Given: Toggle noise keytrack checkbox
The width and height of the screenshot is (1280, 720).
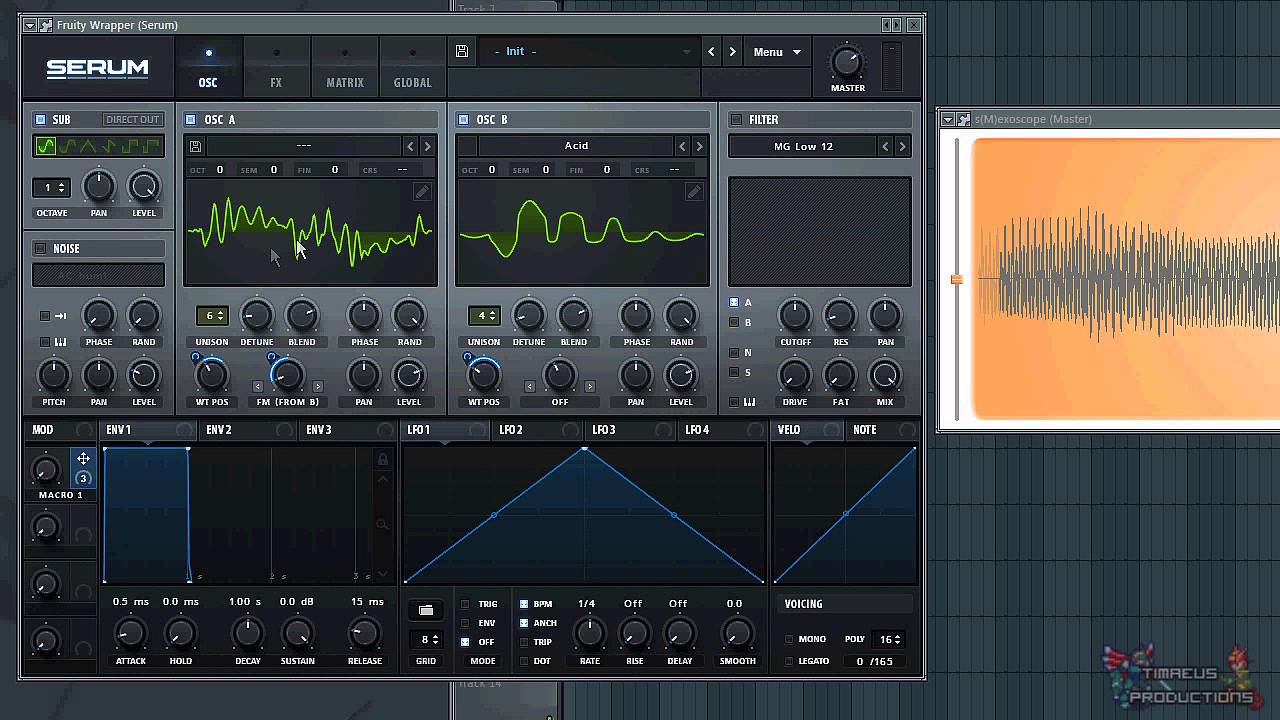Looking at the screenshot, I should pyautogui.click(x=44, y=342).
